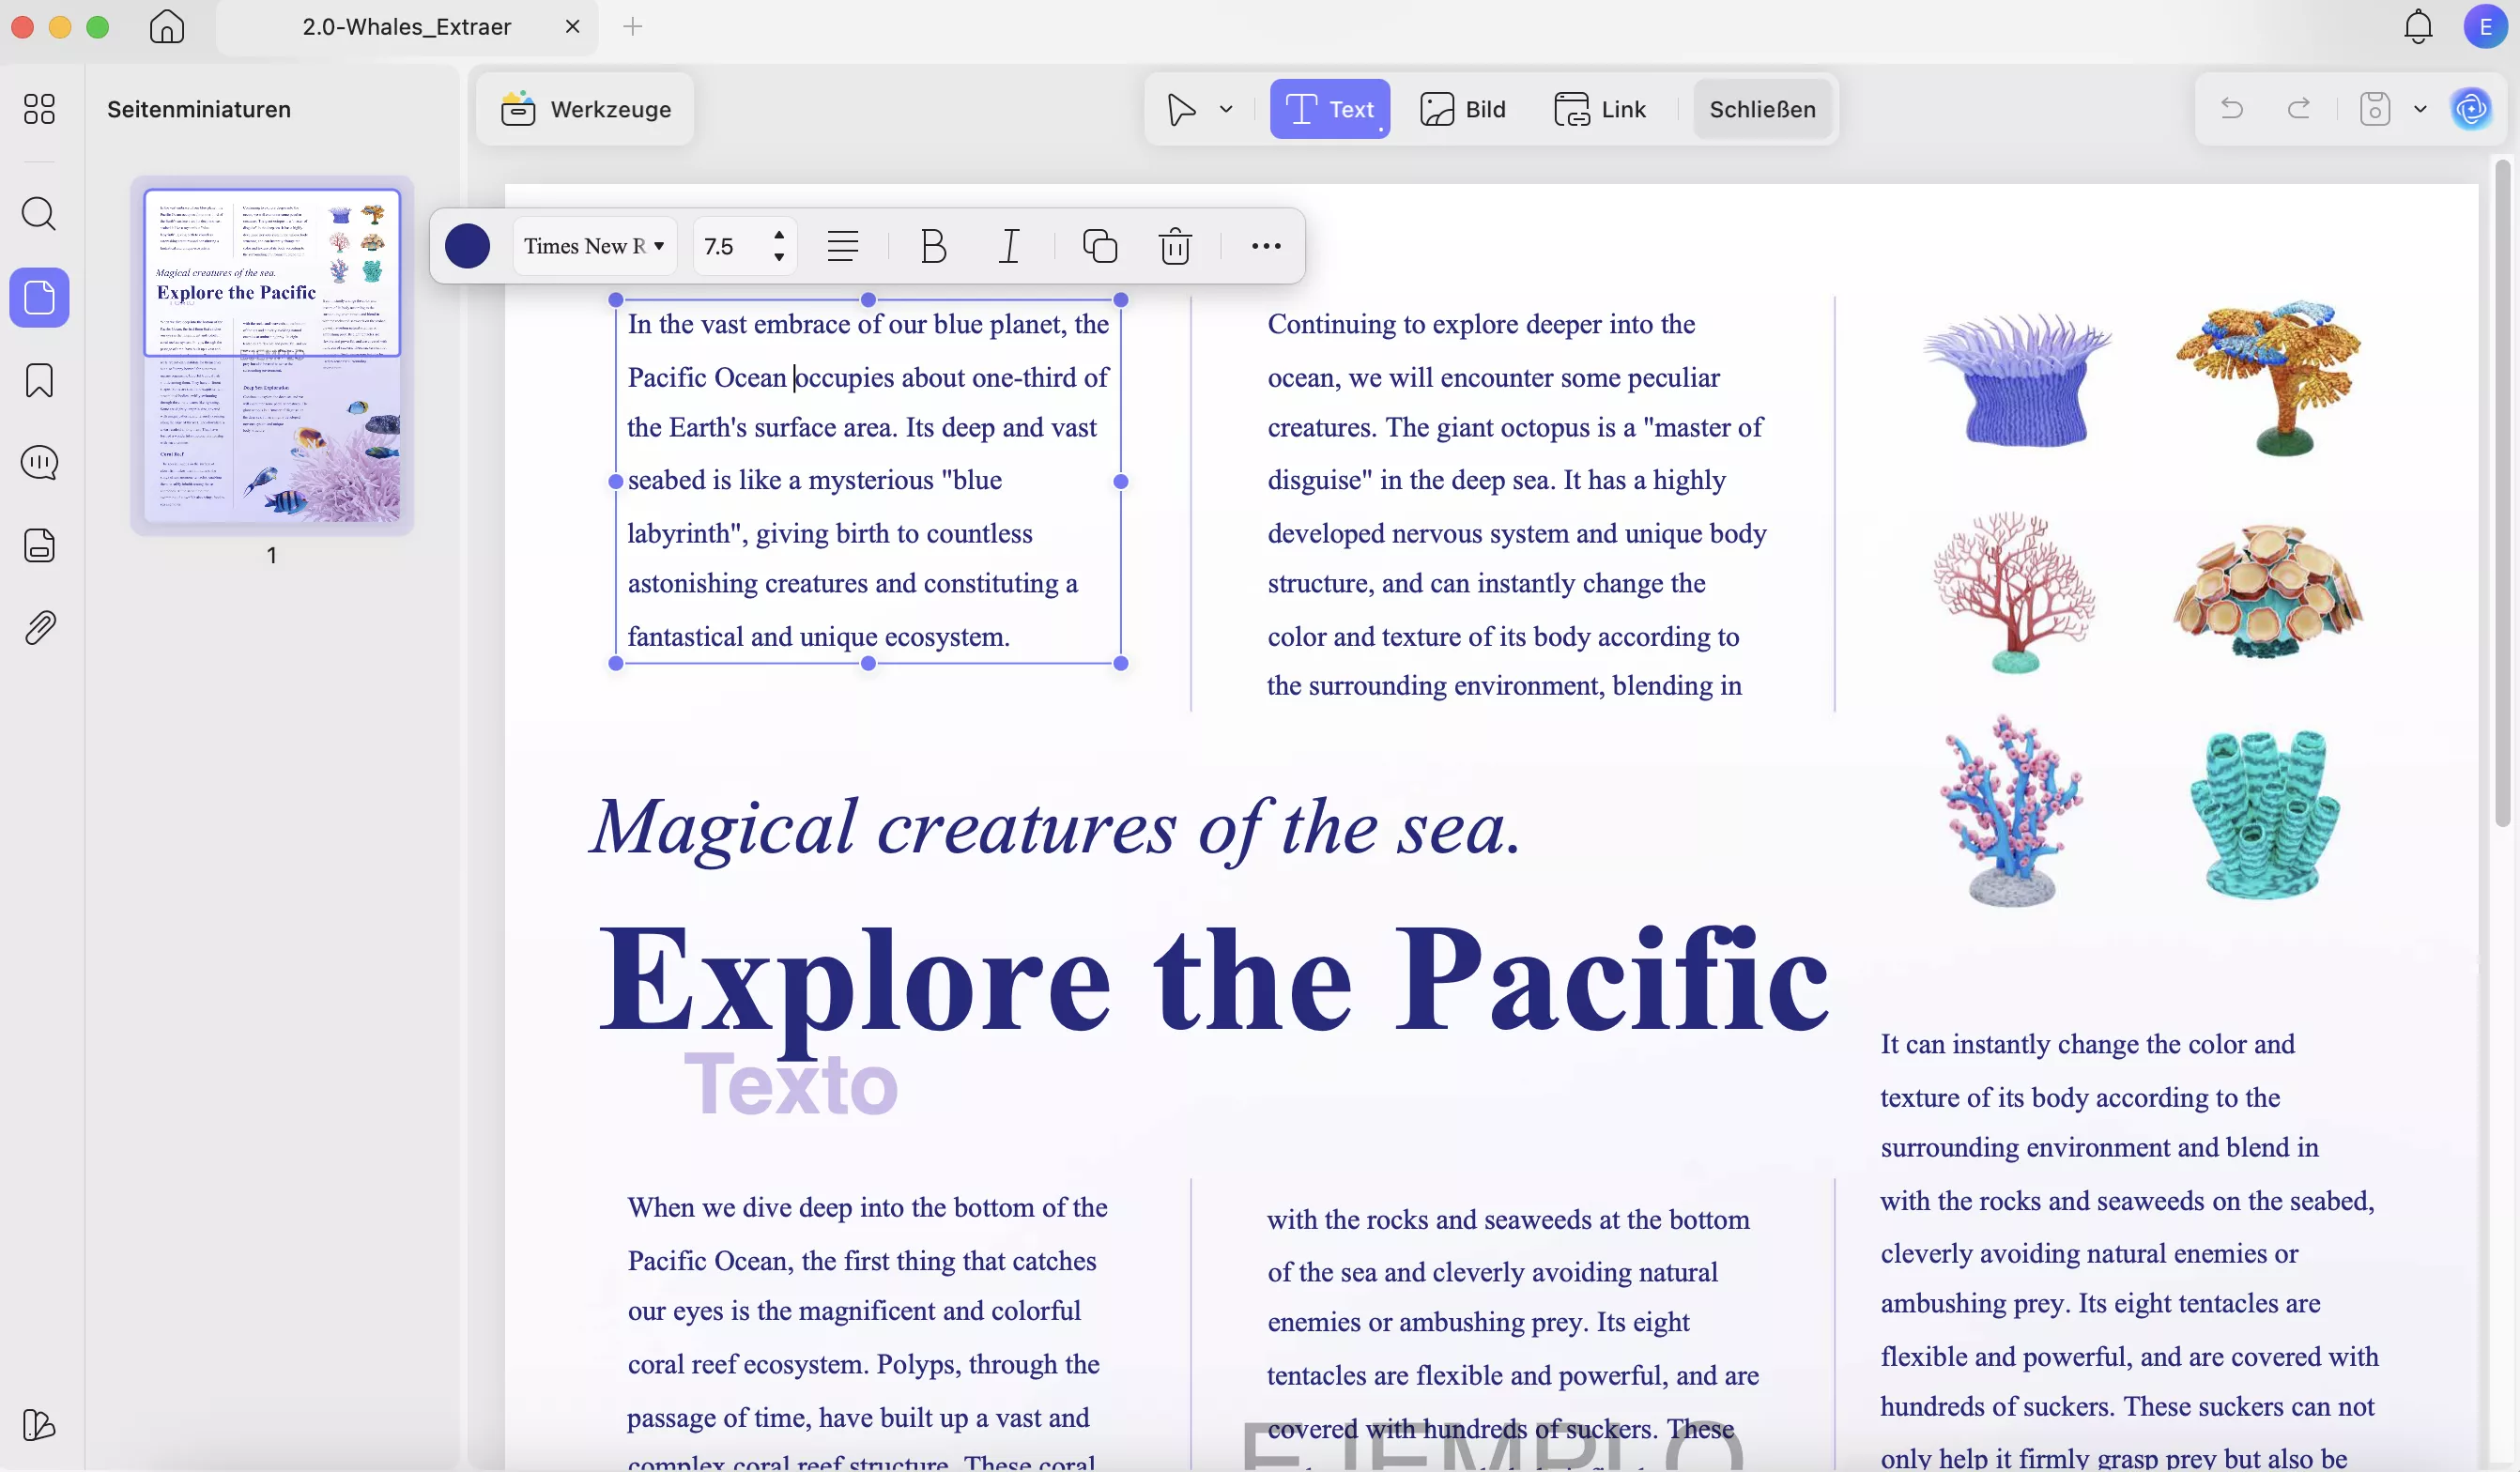This screenshot has height=1472, width=2520.
Task: Click the delete trash icon
Action: coord(1175,246)
